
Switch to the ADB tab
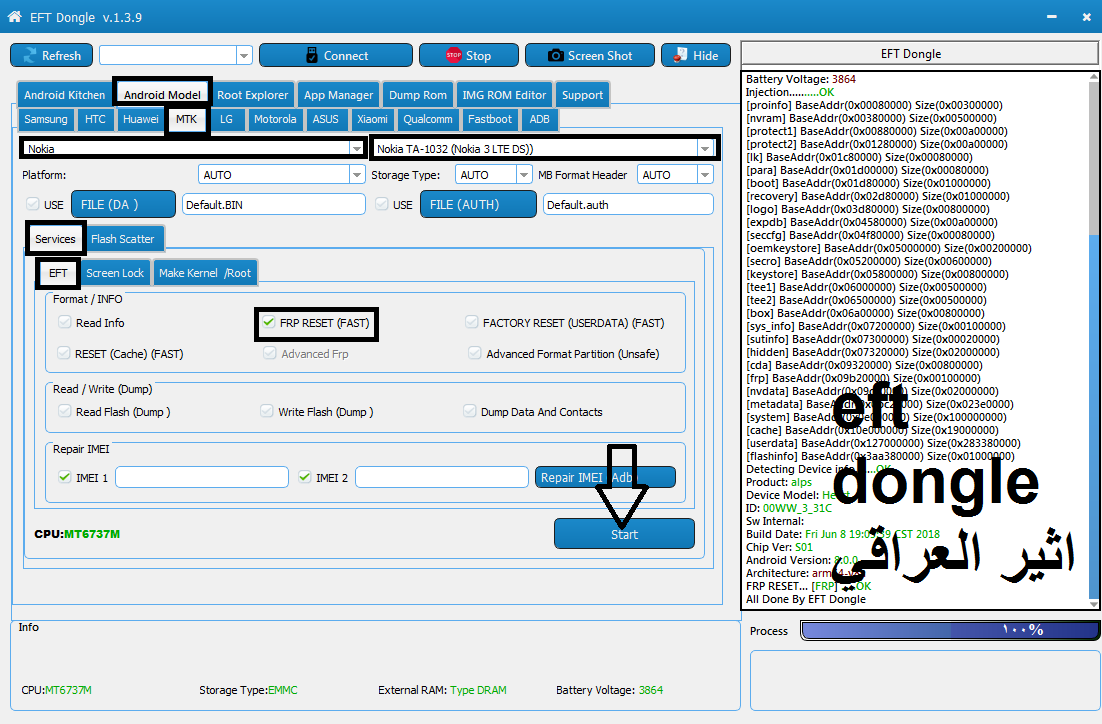539,119
